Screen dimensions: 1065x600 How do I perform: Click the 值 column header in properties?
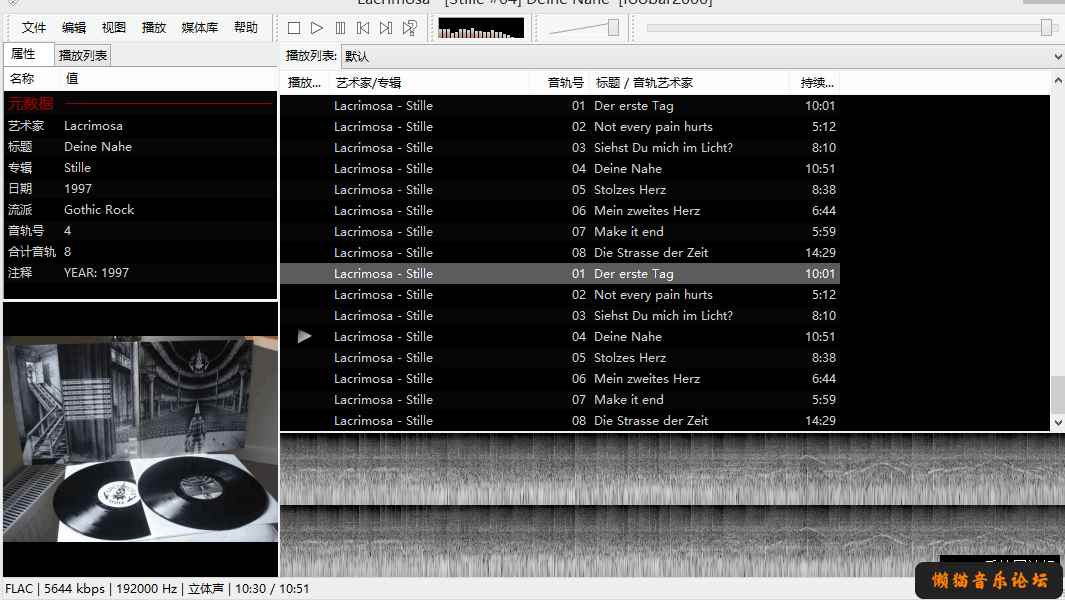[168, 79]
